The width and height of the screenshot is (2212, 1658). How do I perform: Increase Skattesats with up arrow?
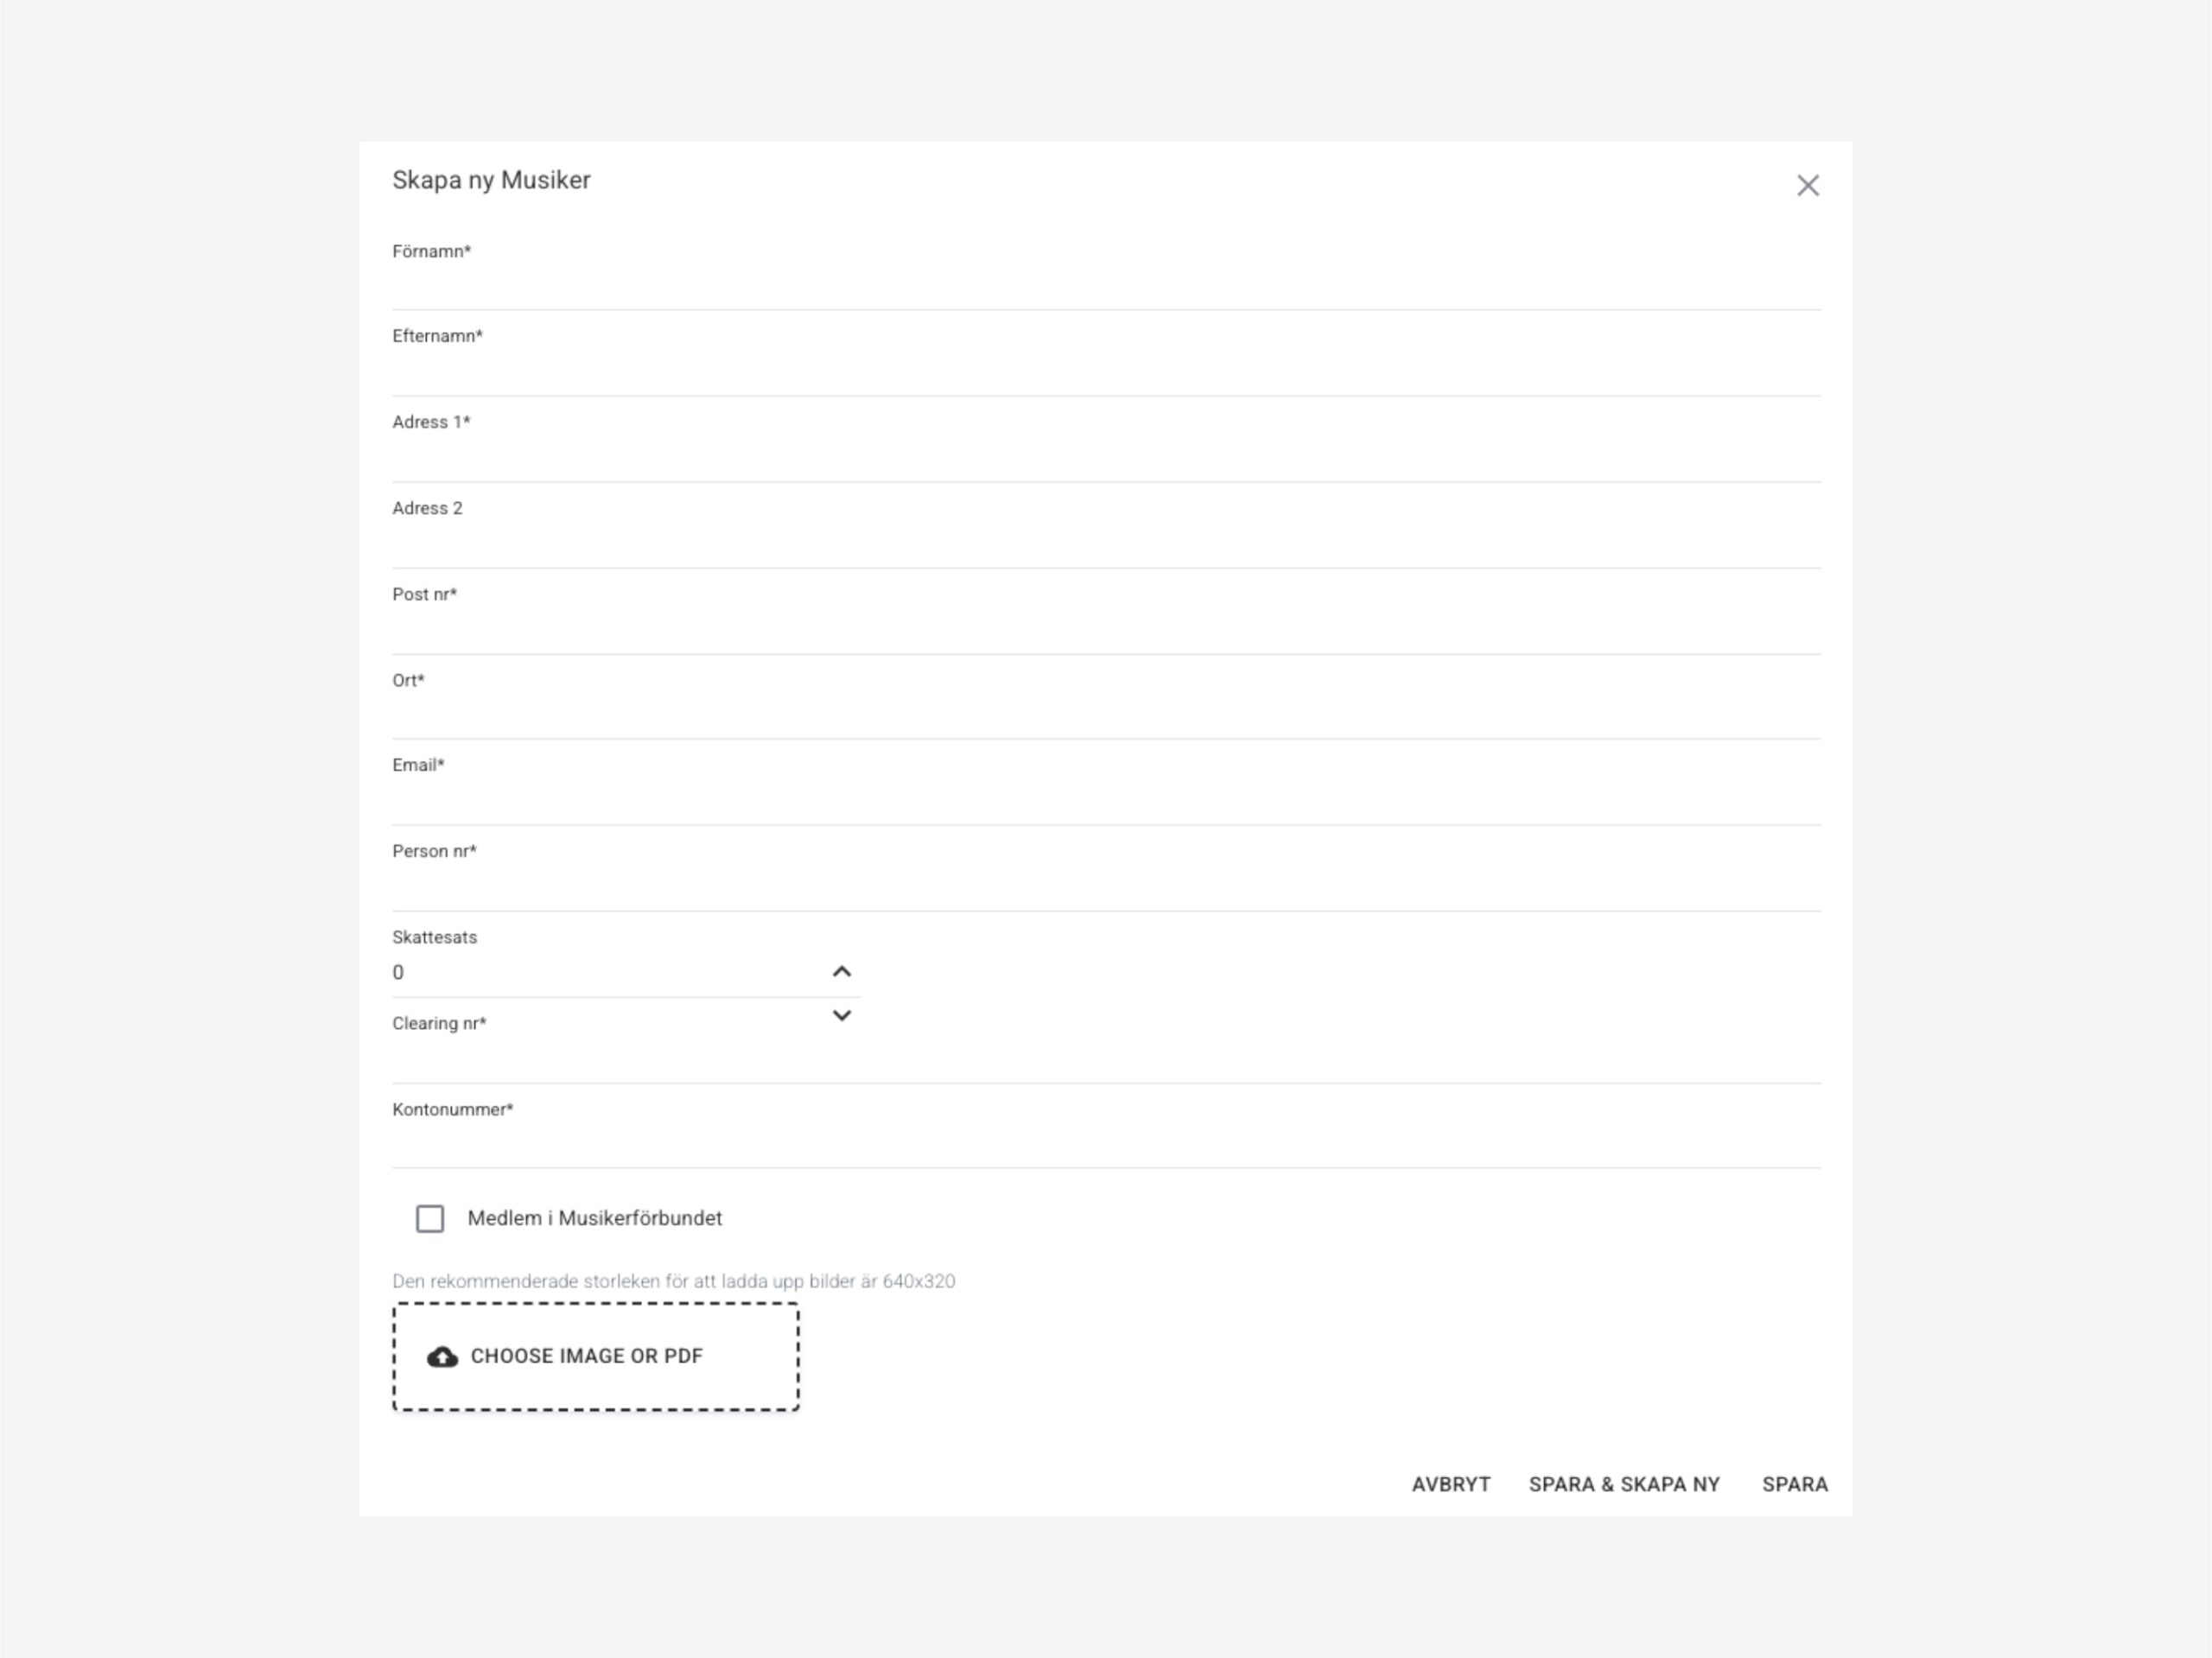coord(842,972)
